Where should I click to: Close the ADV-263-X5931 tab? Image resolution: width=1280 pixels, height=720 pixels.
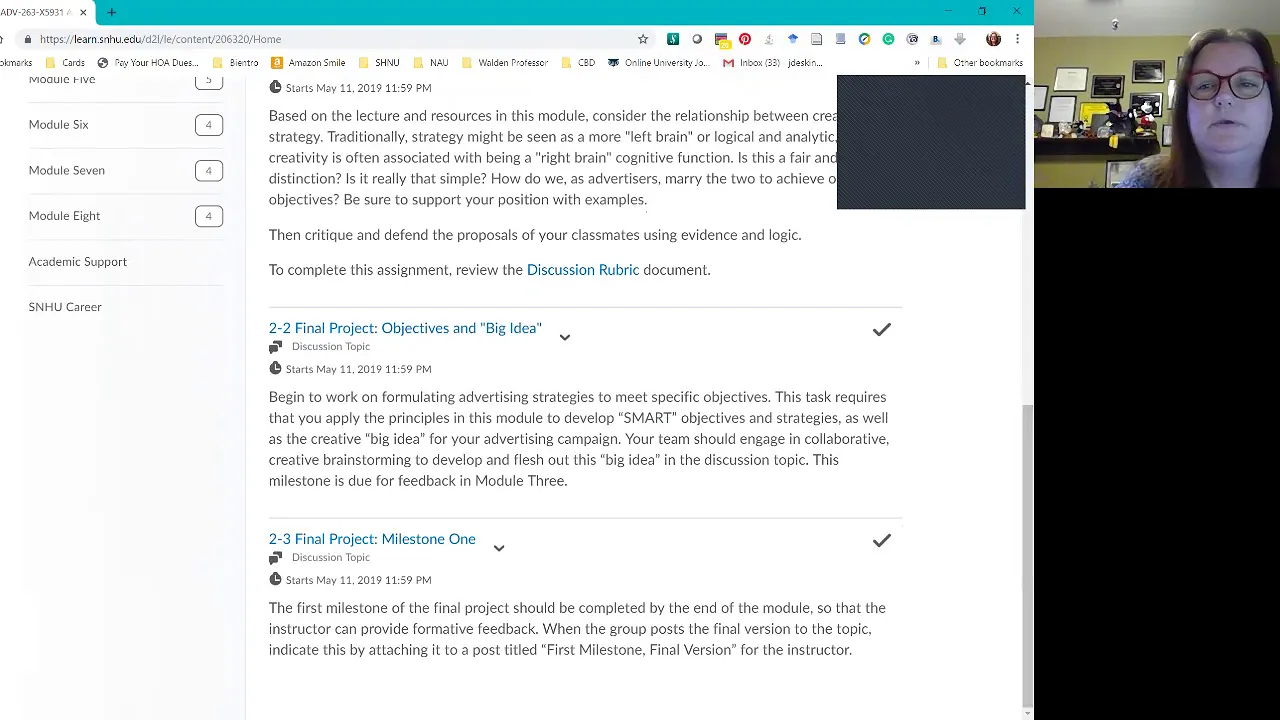point(83,12)
